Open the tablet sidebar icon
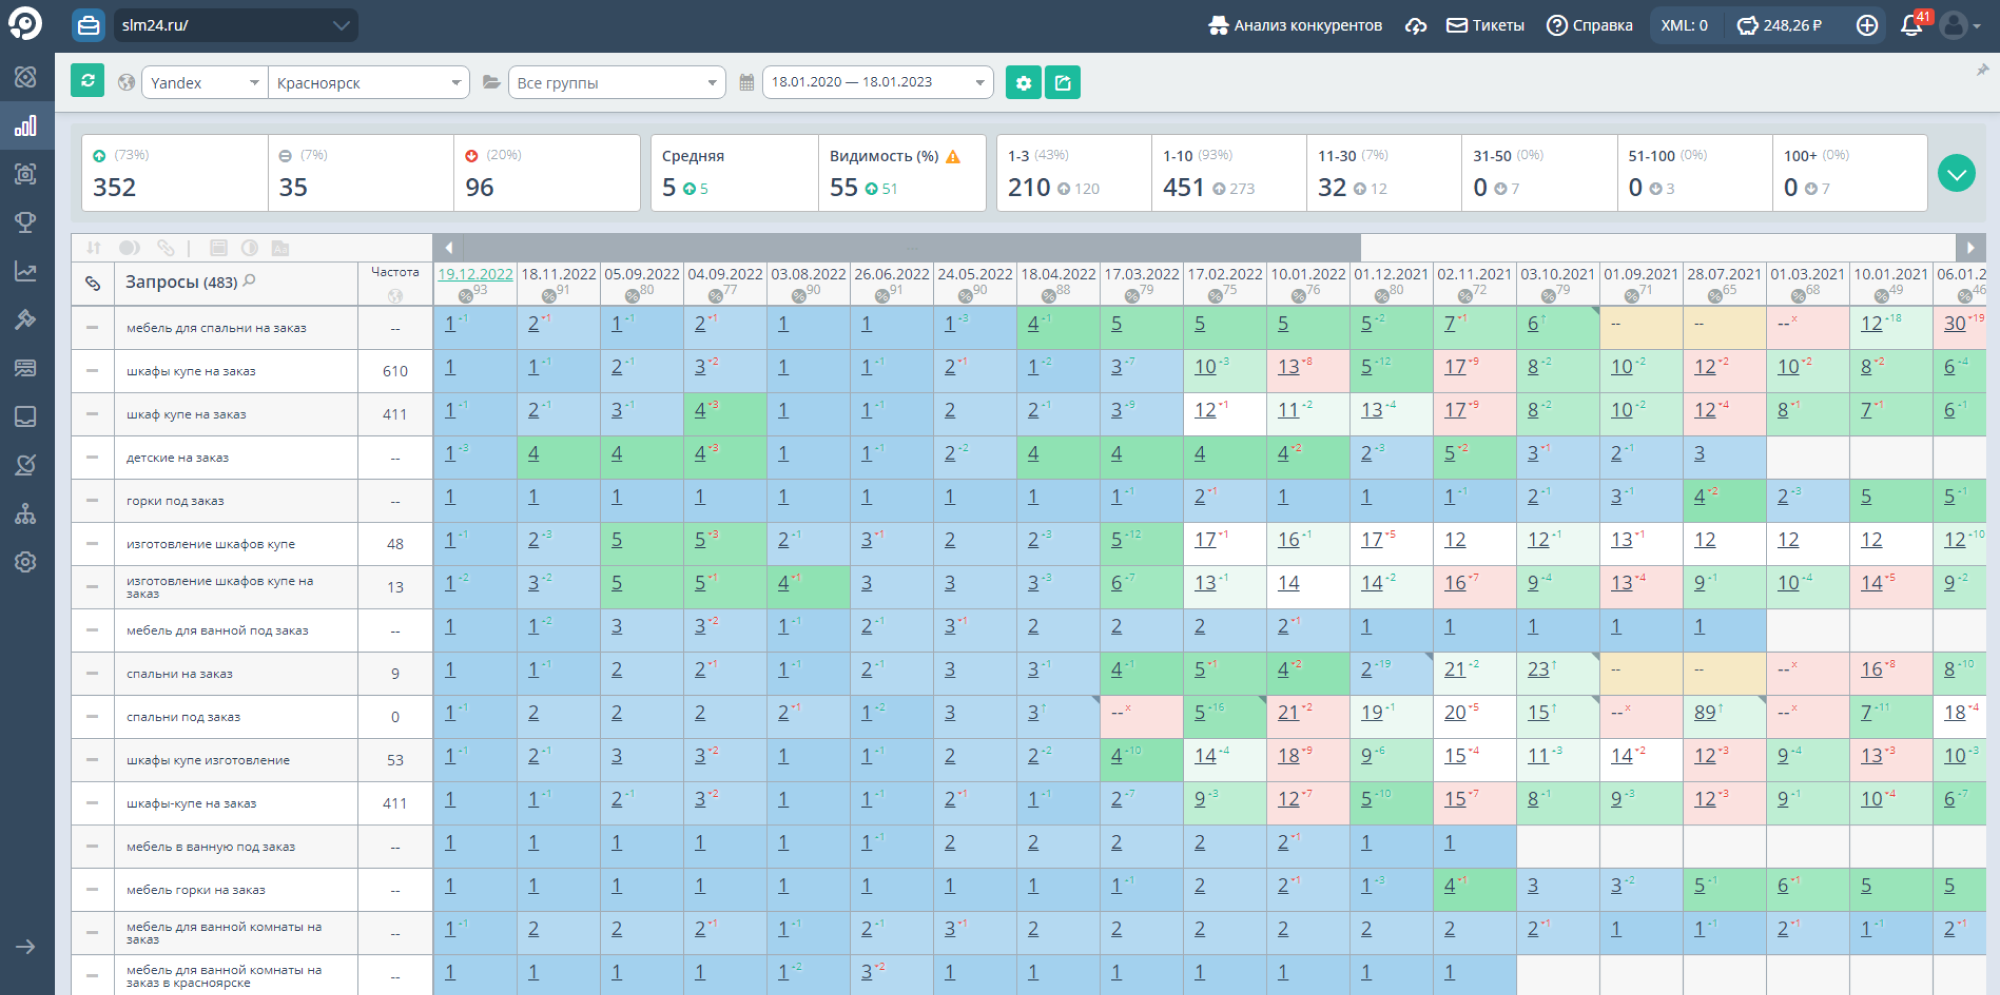2000x995 pixels. [26, 416]
